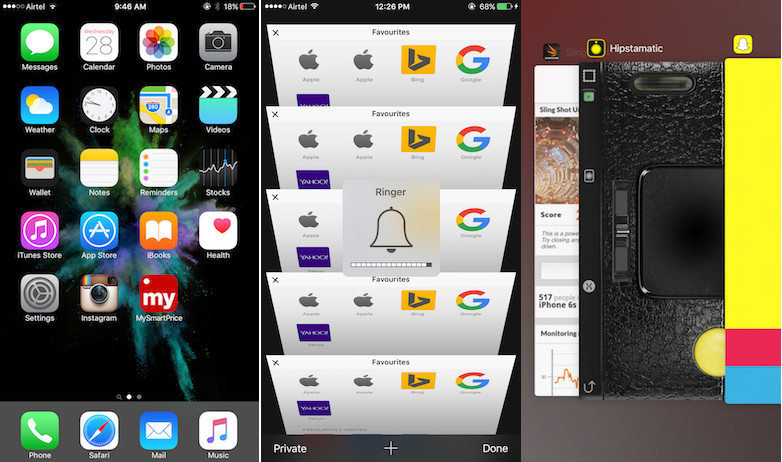Image resolution: width=782 pixels, height=462 pixels.
Task: Tap the Hipstamatic green indicator button
Action: click(x=589, y=96)
